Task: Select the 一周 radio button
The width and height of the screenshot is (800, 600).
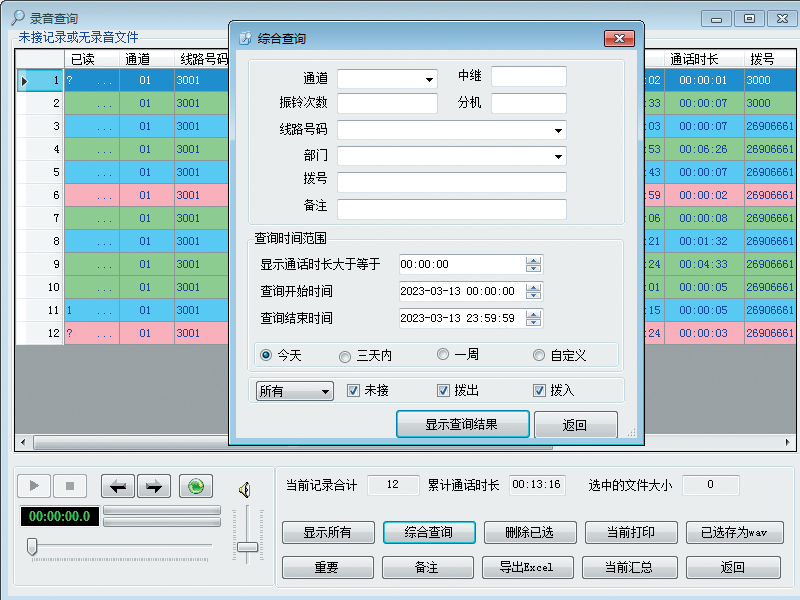Action: [443, 354]
